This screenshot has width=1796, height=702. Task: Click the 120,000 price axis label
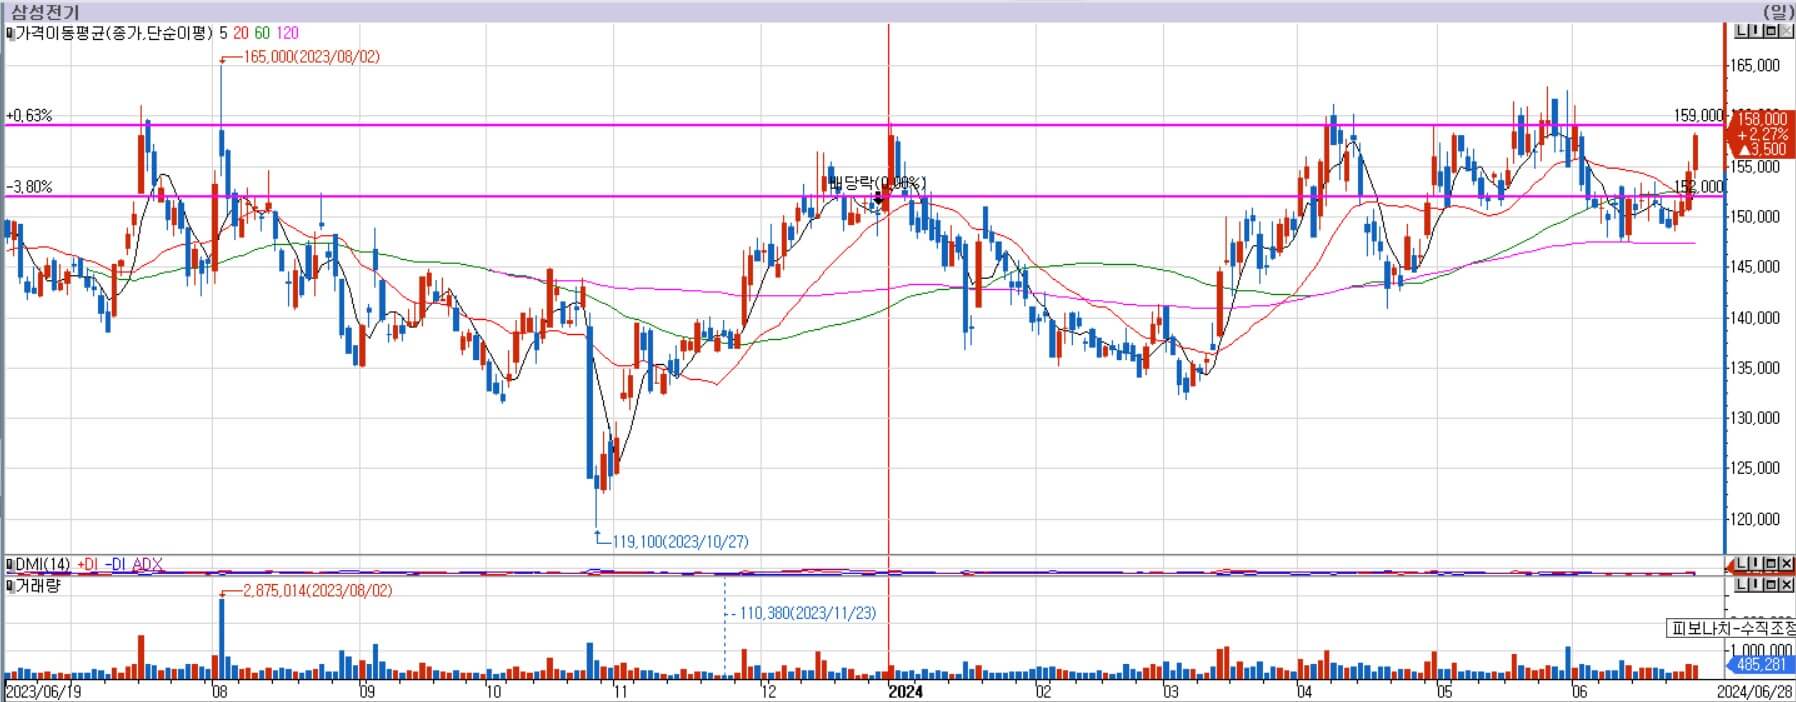1756,519
